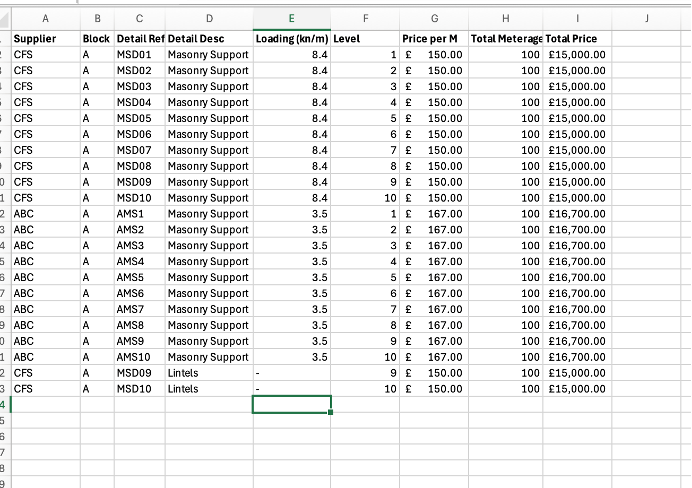Click the ABC supplier cell in AMS1 row
The image size is (692, 488).
46,214
